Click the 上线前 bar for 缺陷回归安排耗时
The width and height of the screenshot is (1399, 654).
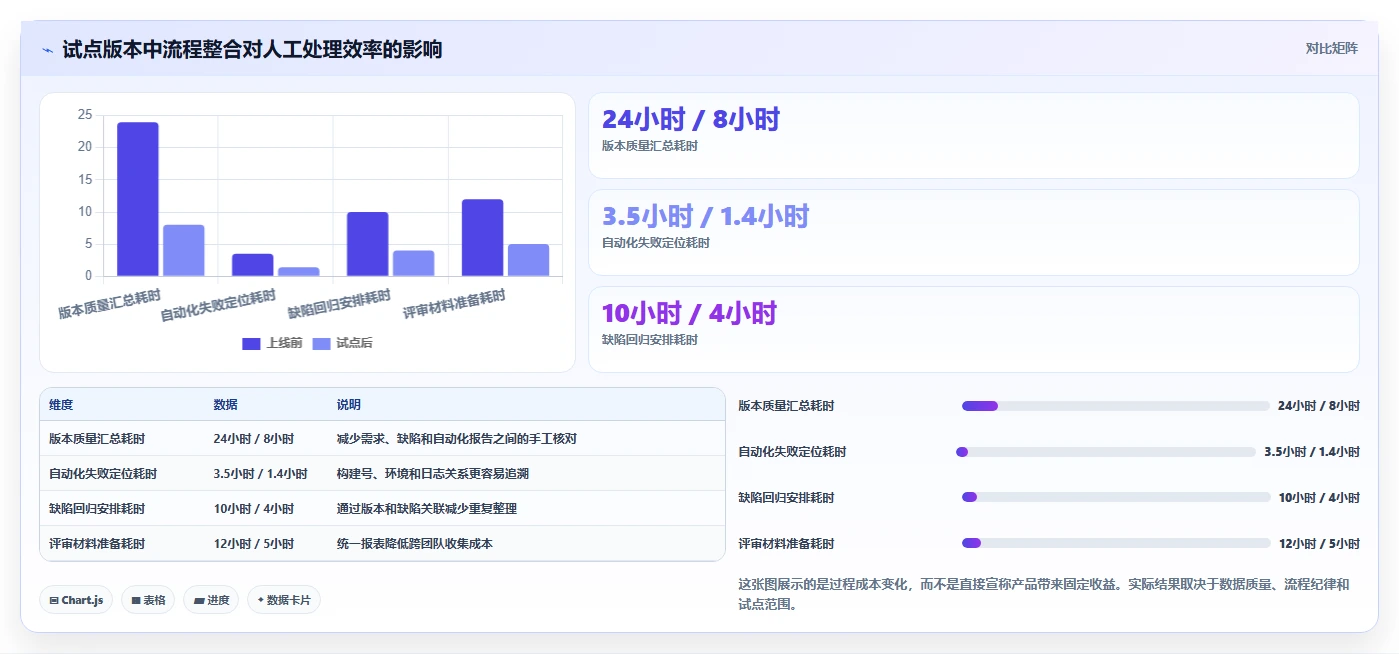pyautogui.click(x=368, y=244)
